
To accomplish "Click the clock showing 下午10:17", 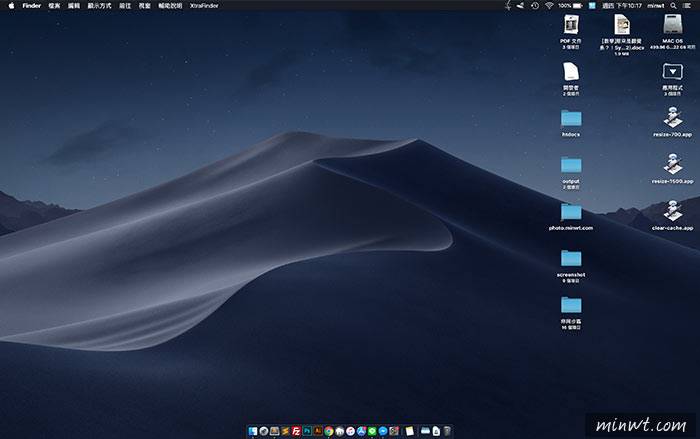I will (x=631, y=5).
